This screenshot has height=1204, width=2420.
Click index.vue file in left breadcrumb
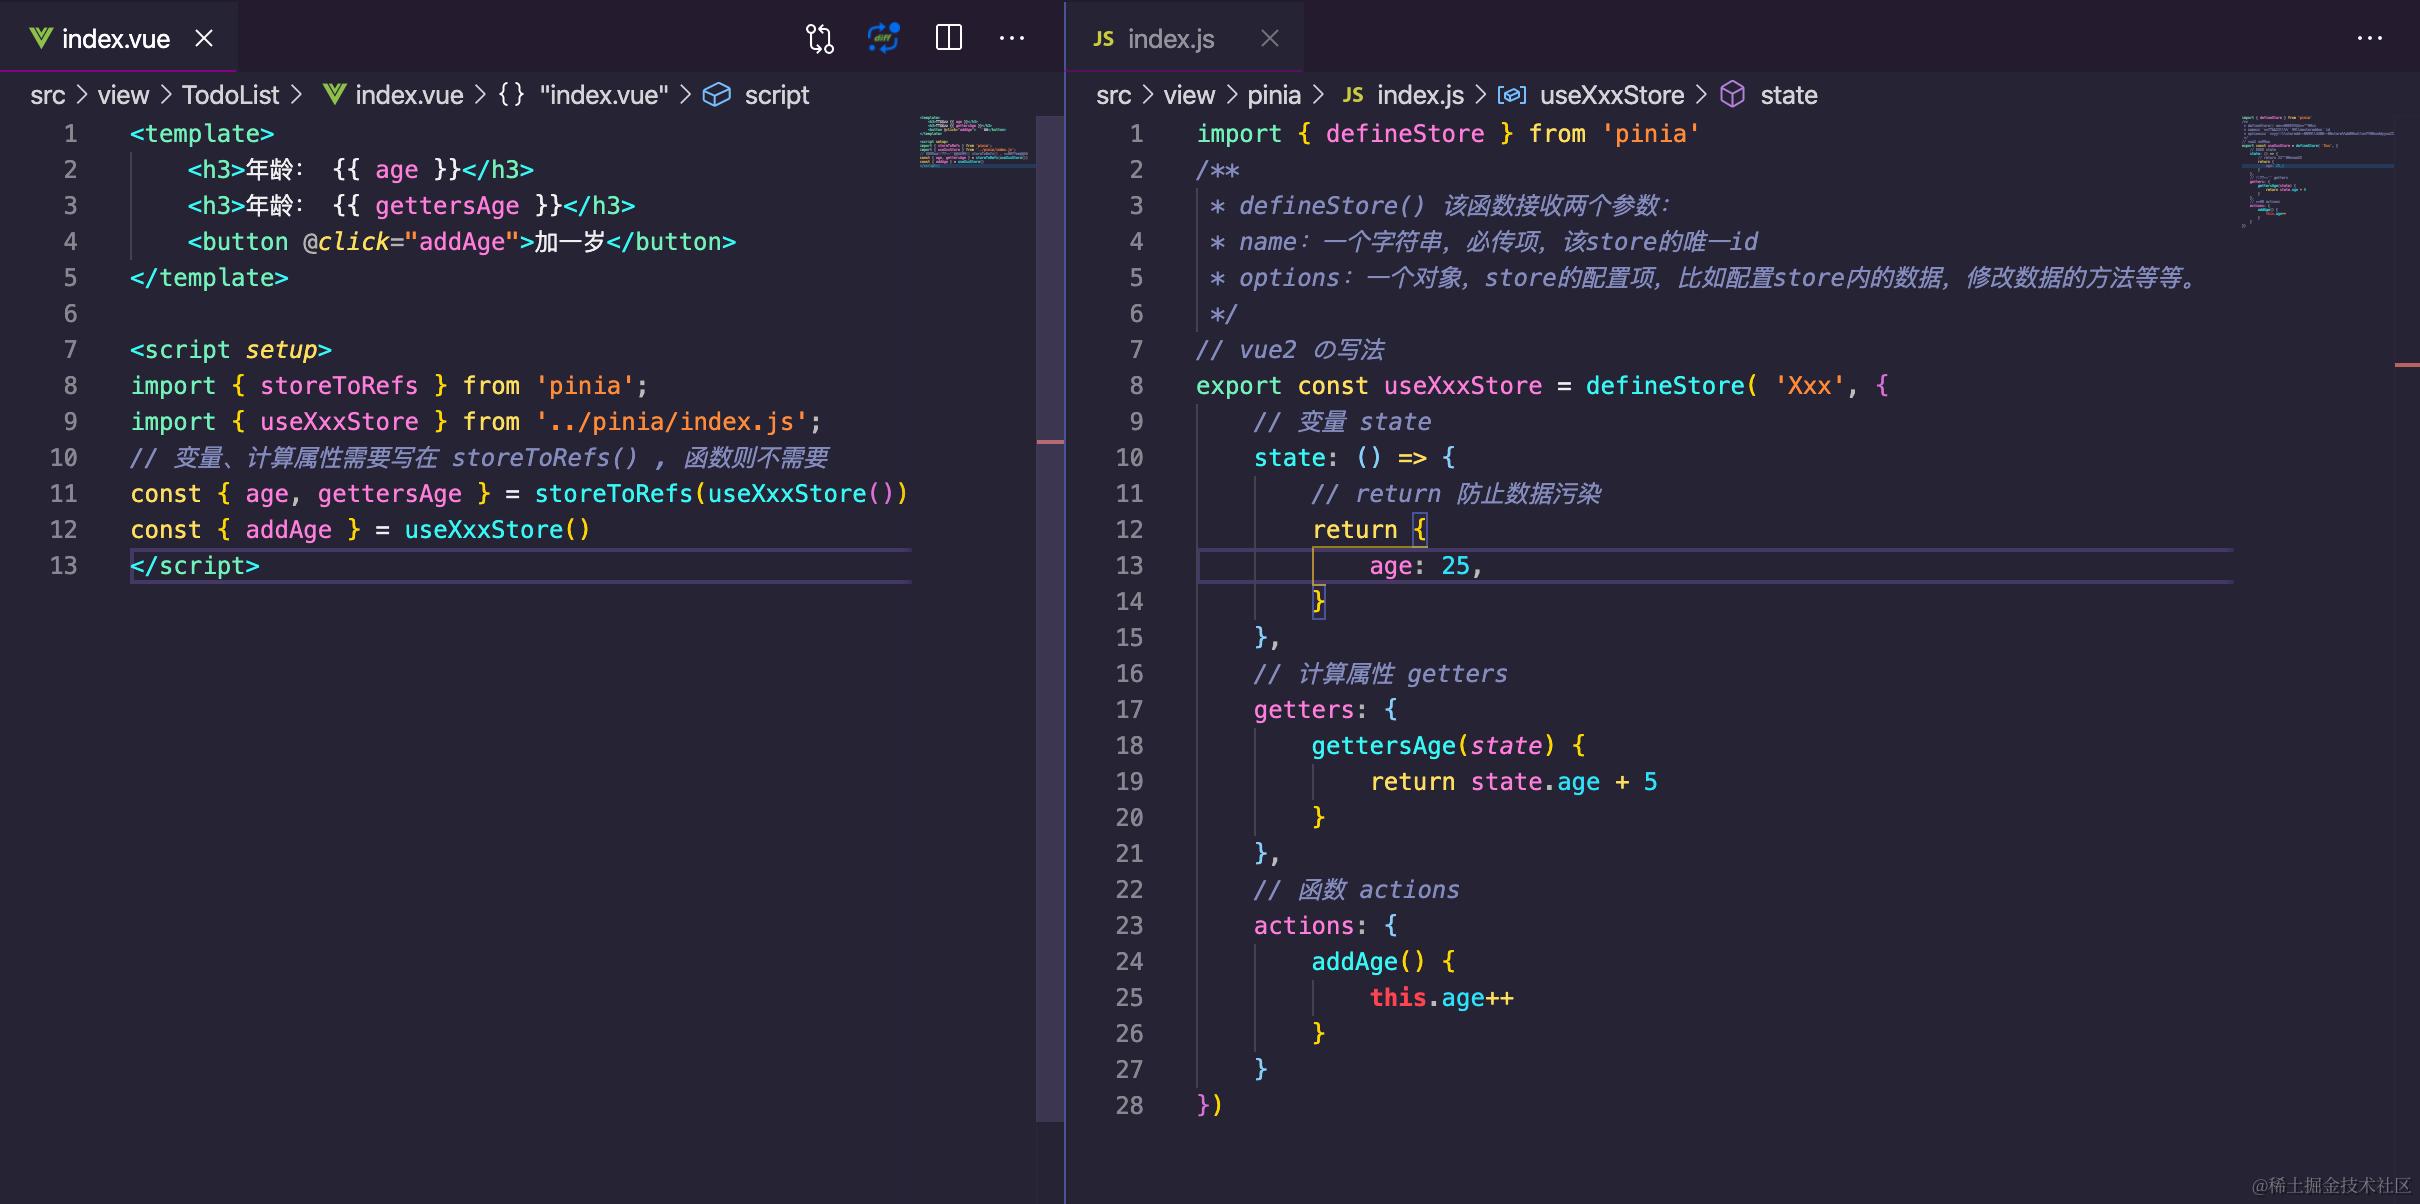[x=409, y=95]
